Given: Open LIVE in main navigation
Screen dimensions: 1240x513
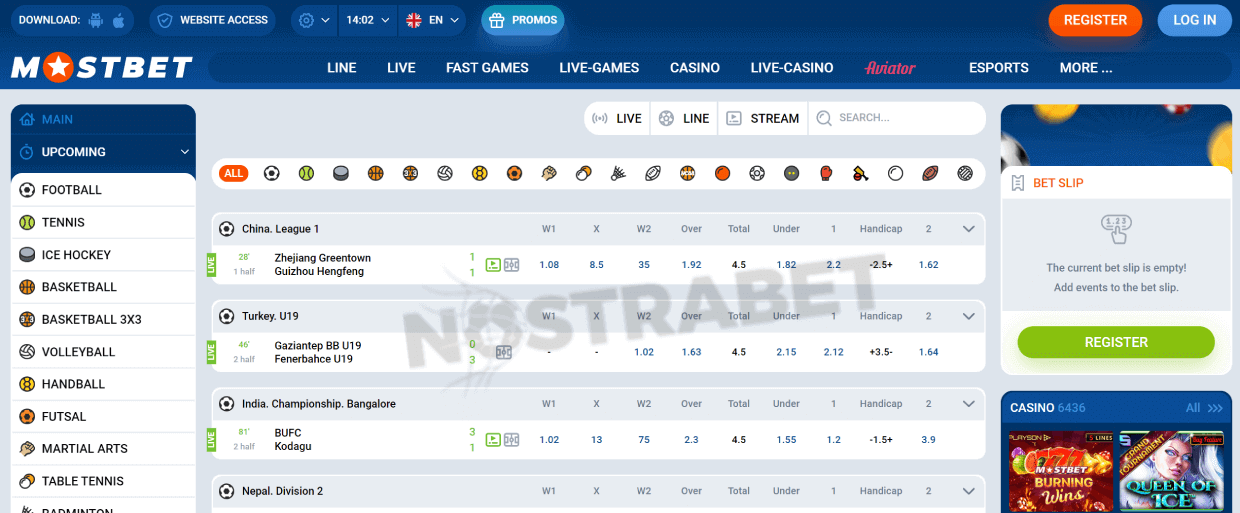Looking at the screenshot, I should point(401,68).
